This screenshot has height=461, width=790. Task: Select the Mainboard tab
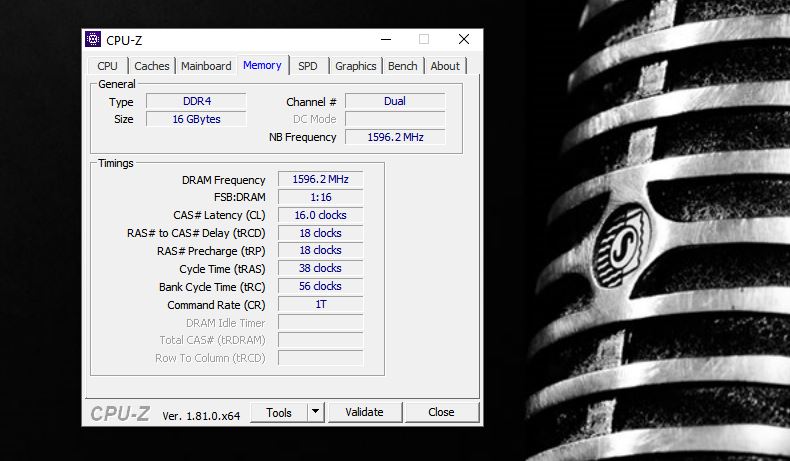tap(206, 66)
